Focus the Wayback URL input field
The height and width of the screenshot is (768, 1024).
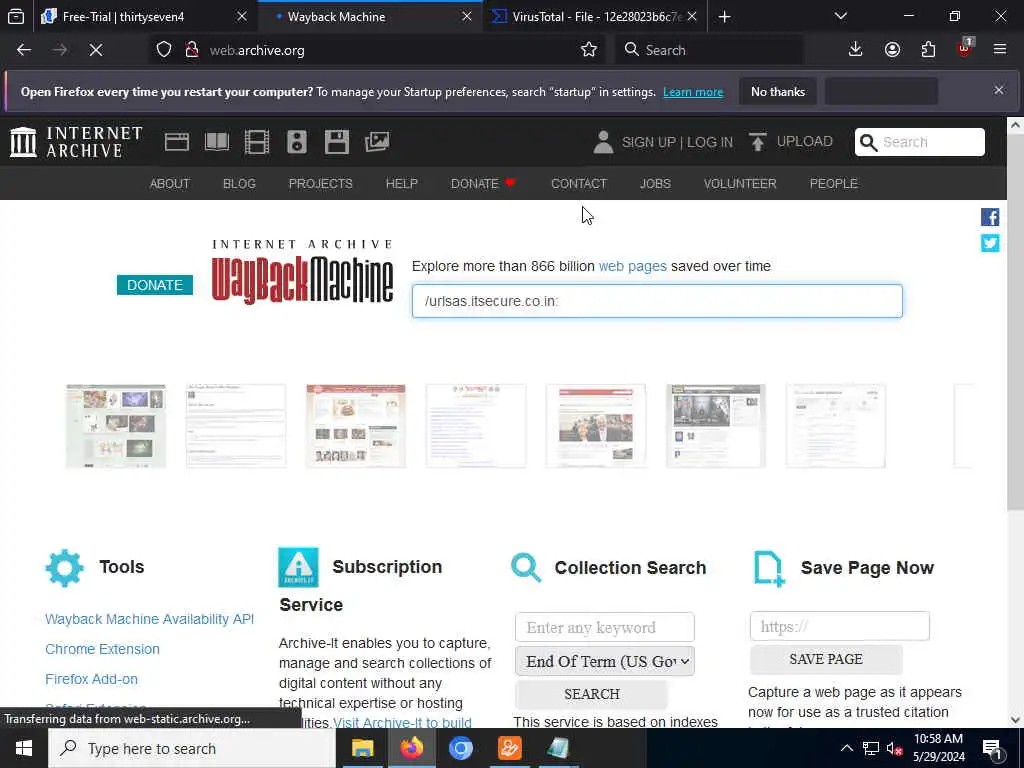point(657,301)
